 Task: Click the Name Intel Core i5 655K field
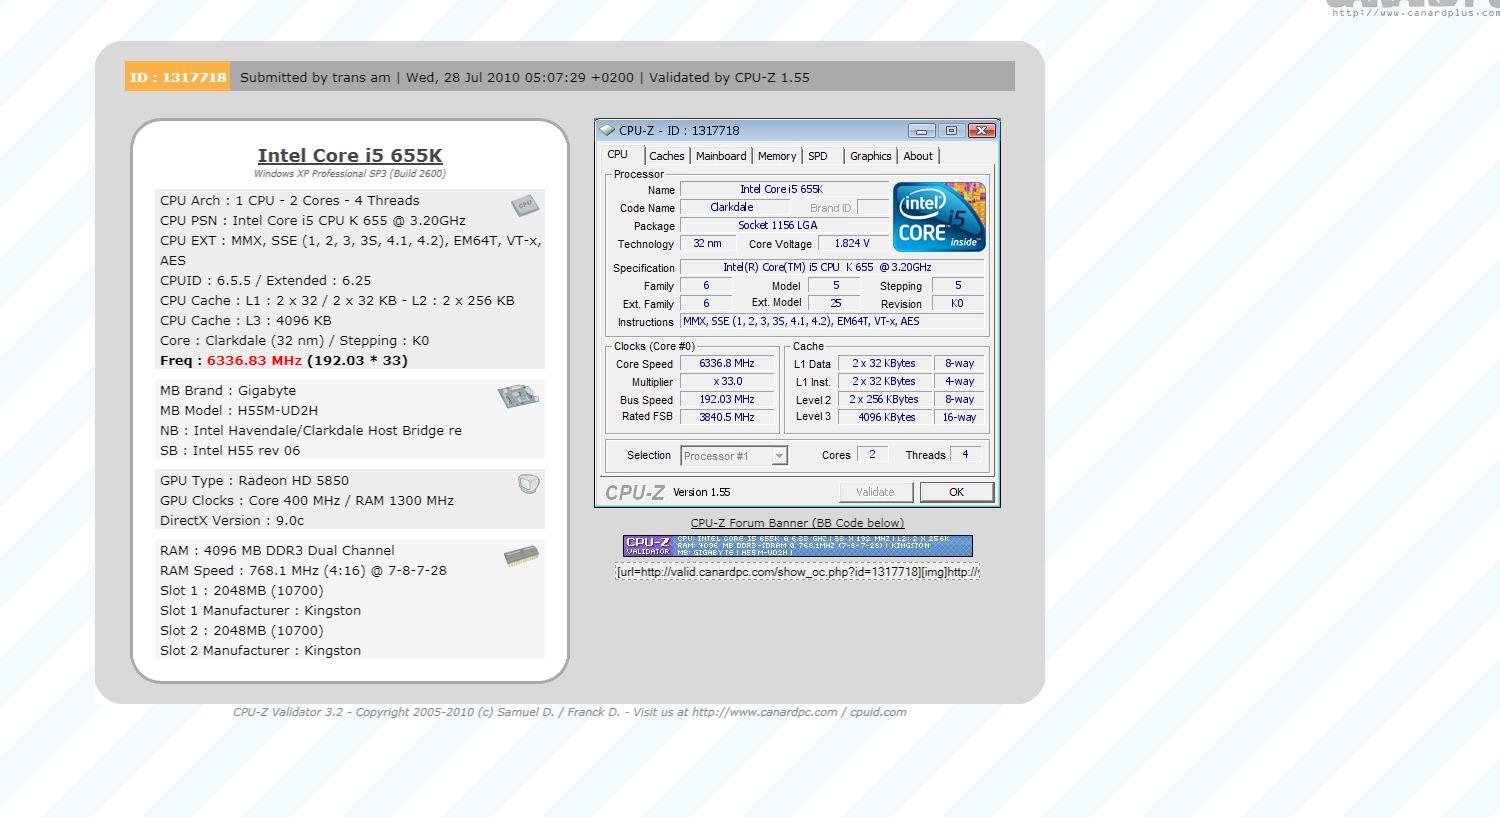pyautogui.click(x=783, y=189)
